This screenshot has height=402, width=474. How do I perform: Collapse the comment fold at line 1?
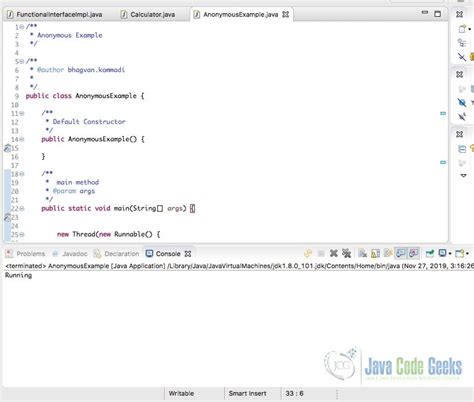click(22, 27)
